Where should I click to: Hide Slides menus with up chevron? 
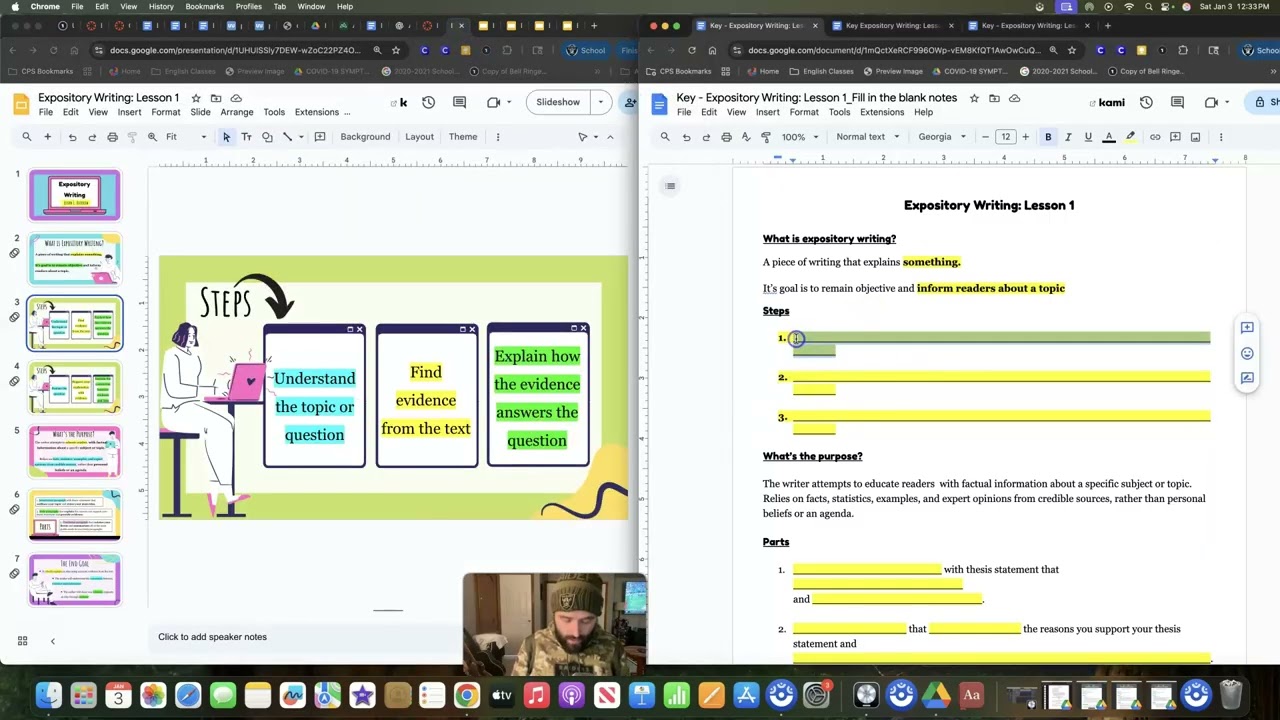pyautogui.click(x=610, y=137)
